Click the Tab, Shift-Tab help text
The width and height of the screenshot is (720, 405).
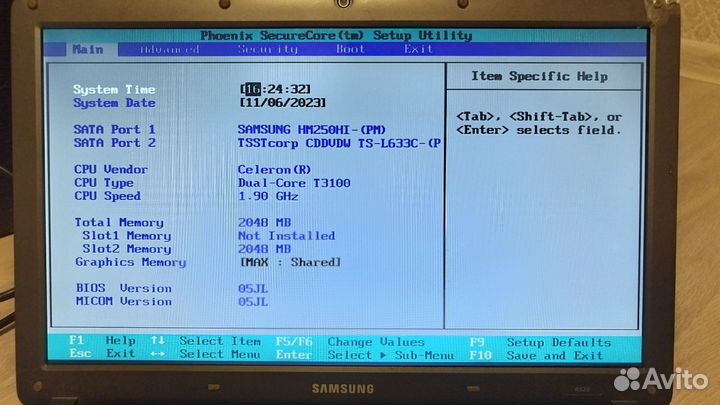coord(539,124)
